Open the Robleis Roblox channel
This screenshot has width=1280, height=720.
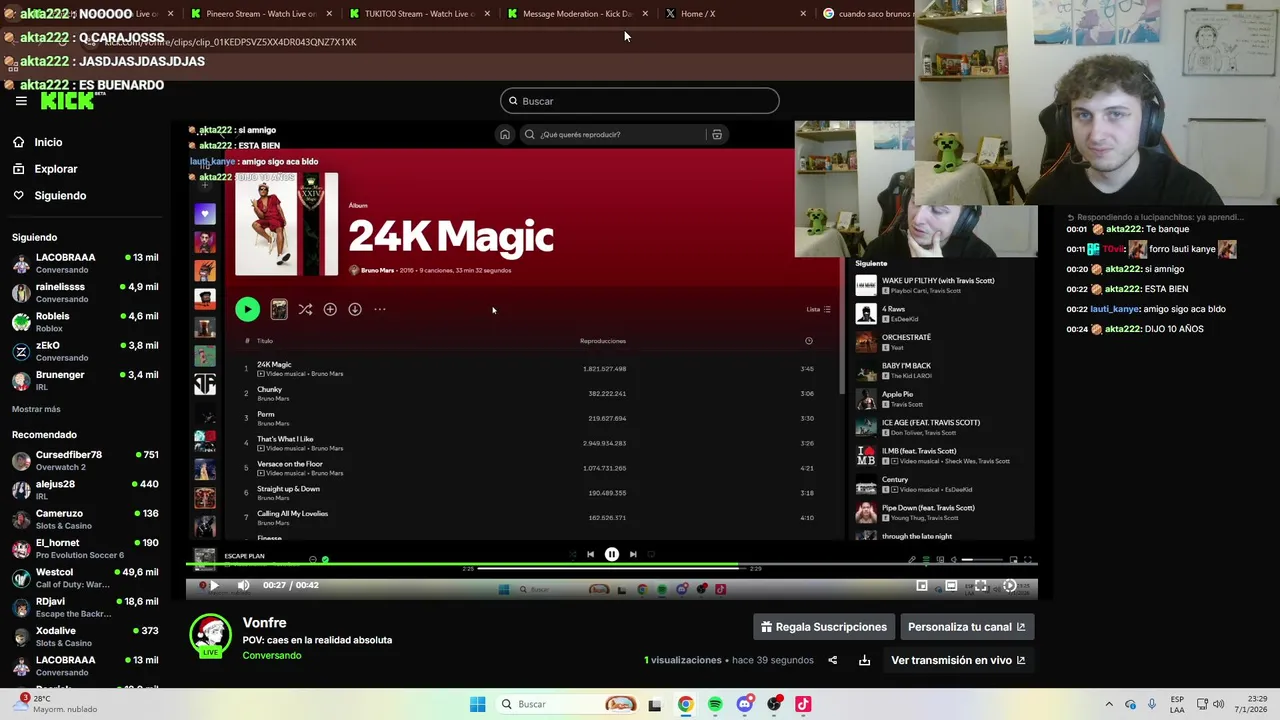click(85, 322)
